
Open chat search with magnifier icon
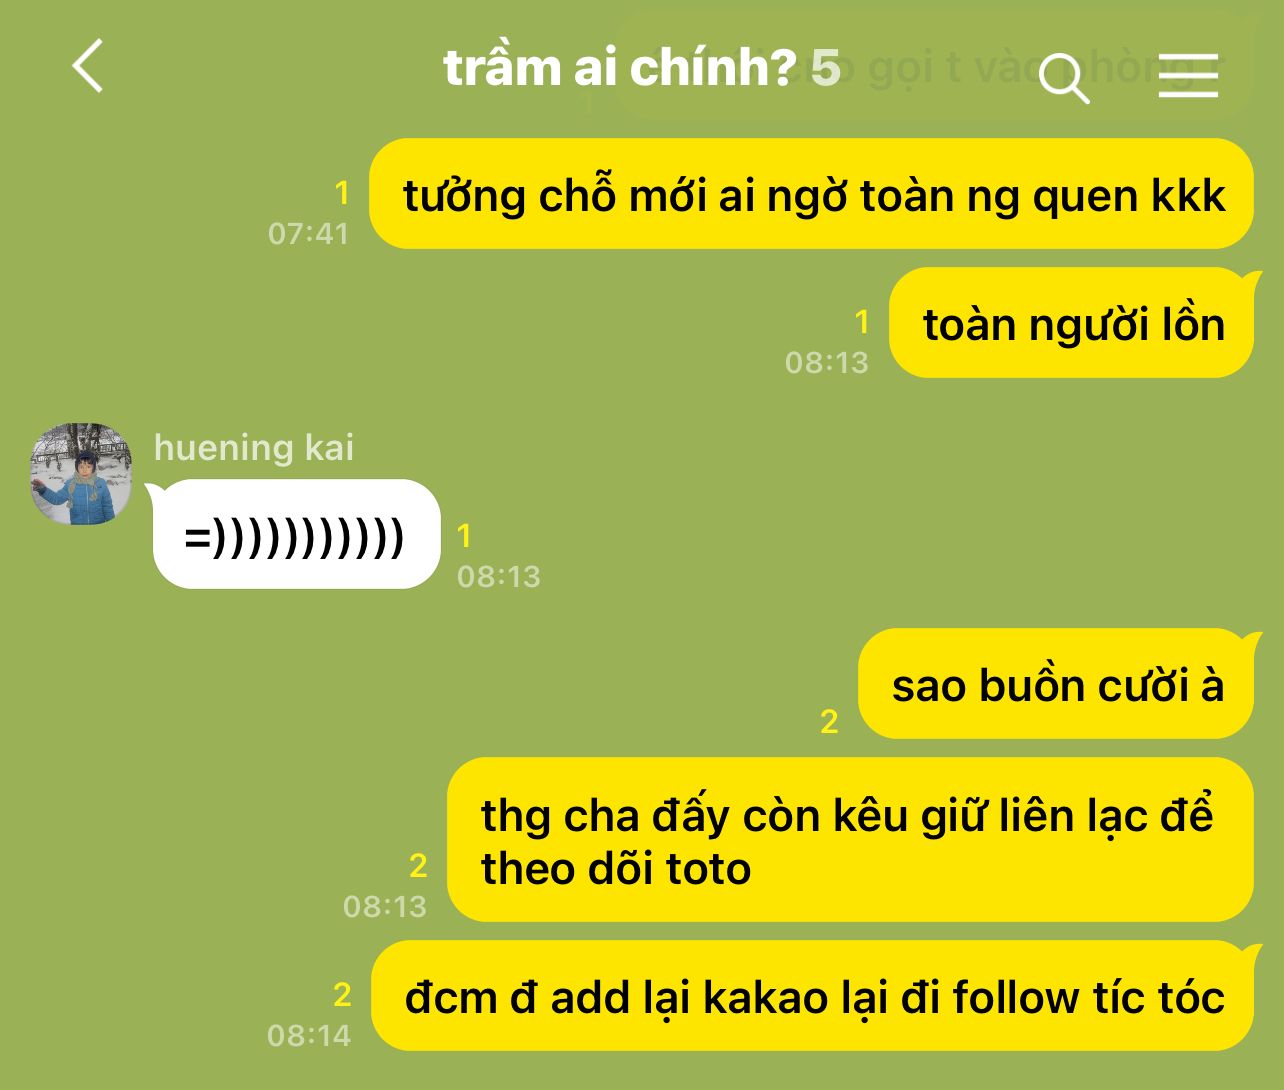pyautogui.click(x=1063, y=78)
